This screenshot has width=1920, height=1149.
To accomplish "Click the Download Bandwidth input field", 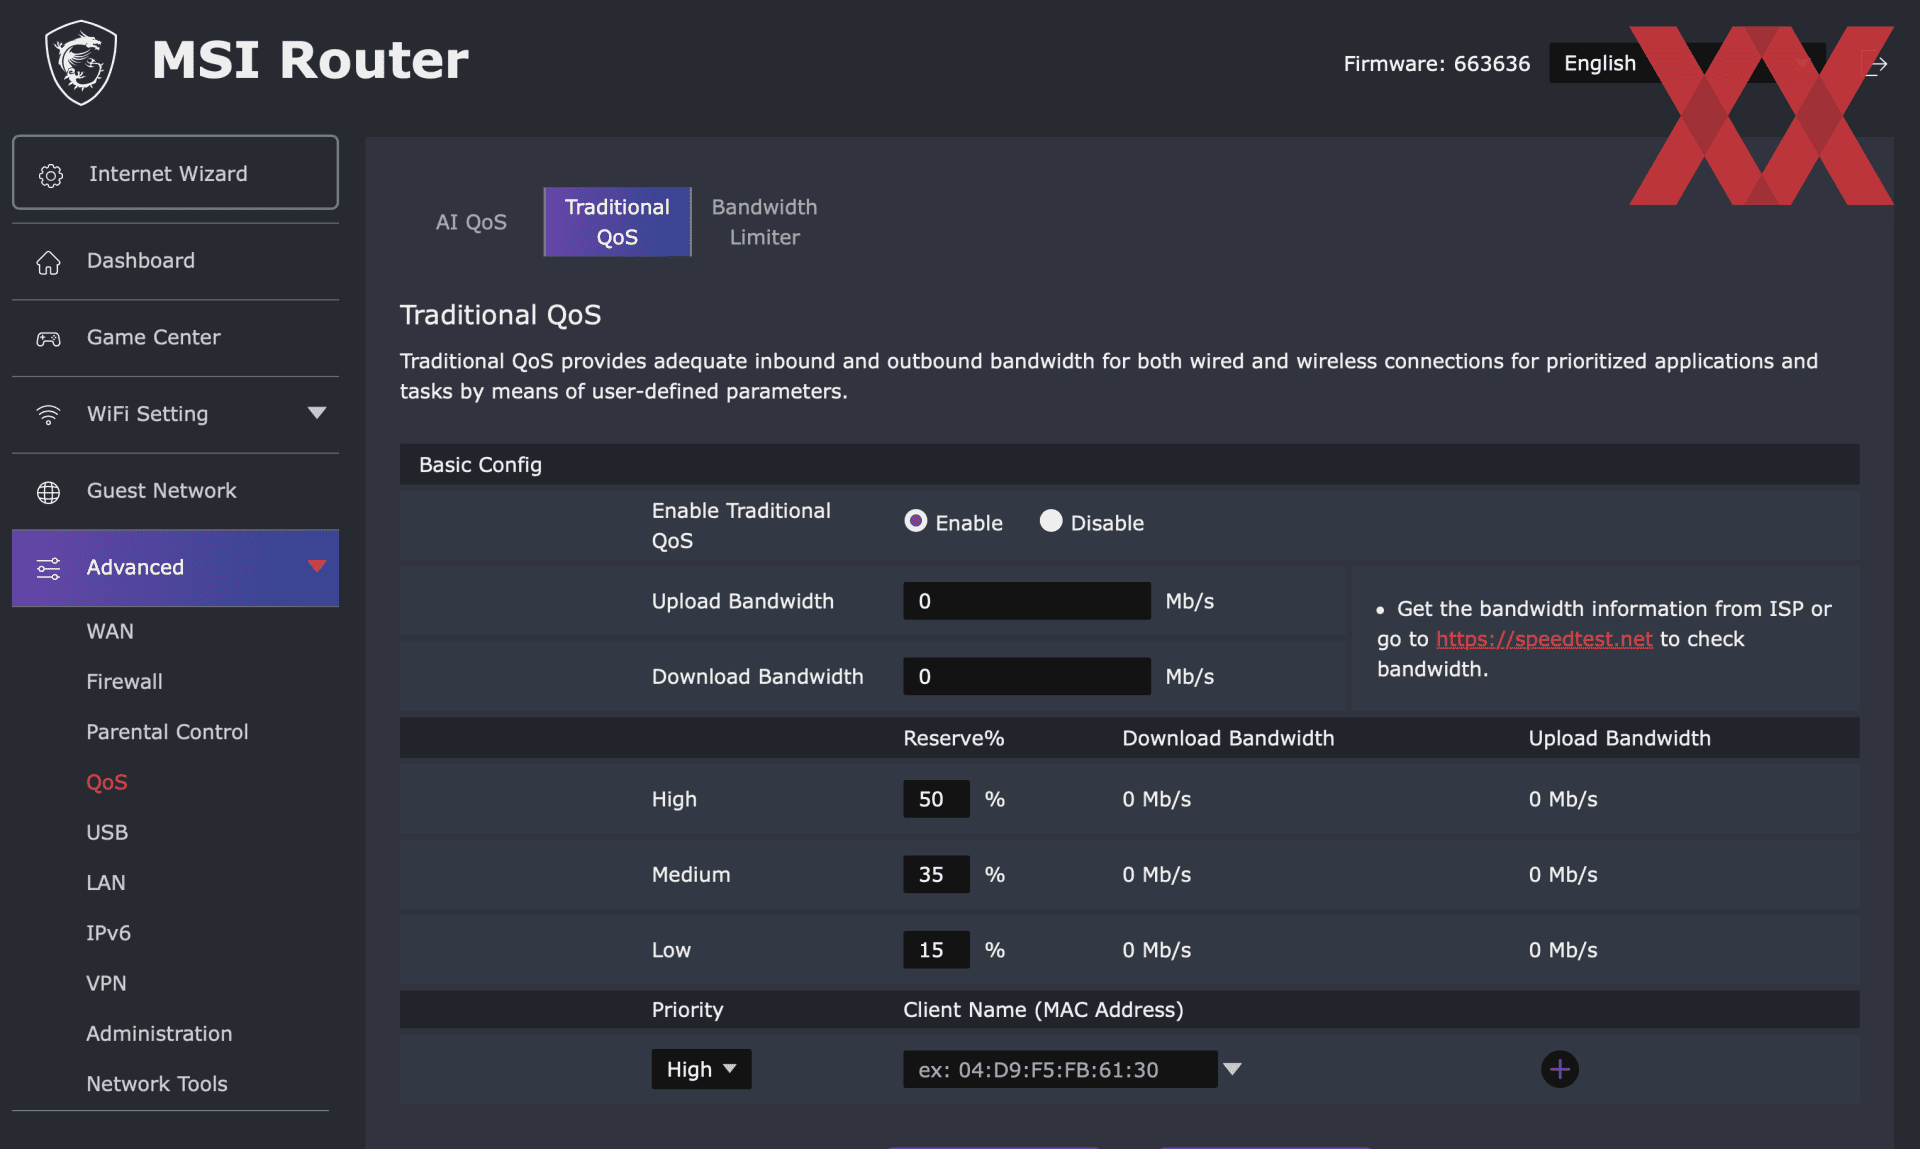I will tap(1026, 676).
